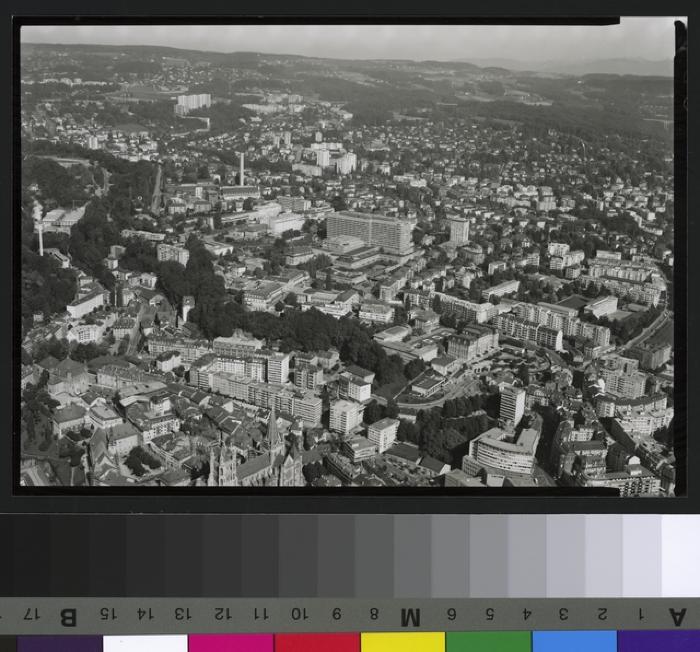
Task: Click the light blue color patch
Action: click(x=575, y=641)
